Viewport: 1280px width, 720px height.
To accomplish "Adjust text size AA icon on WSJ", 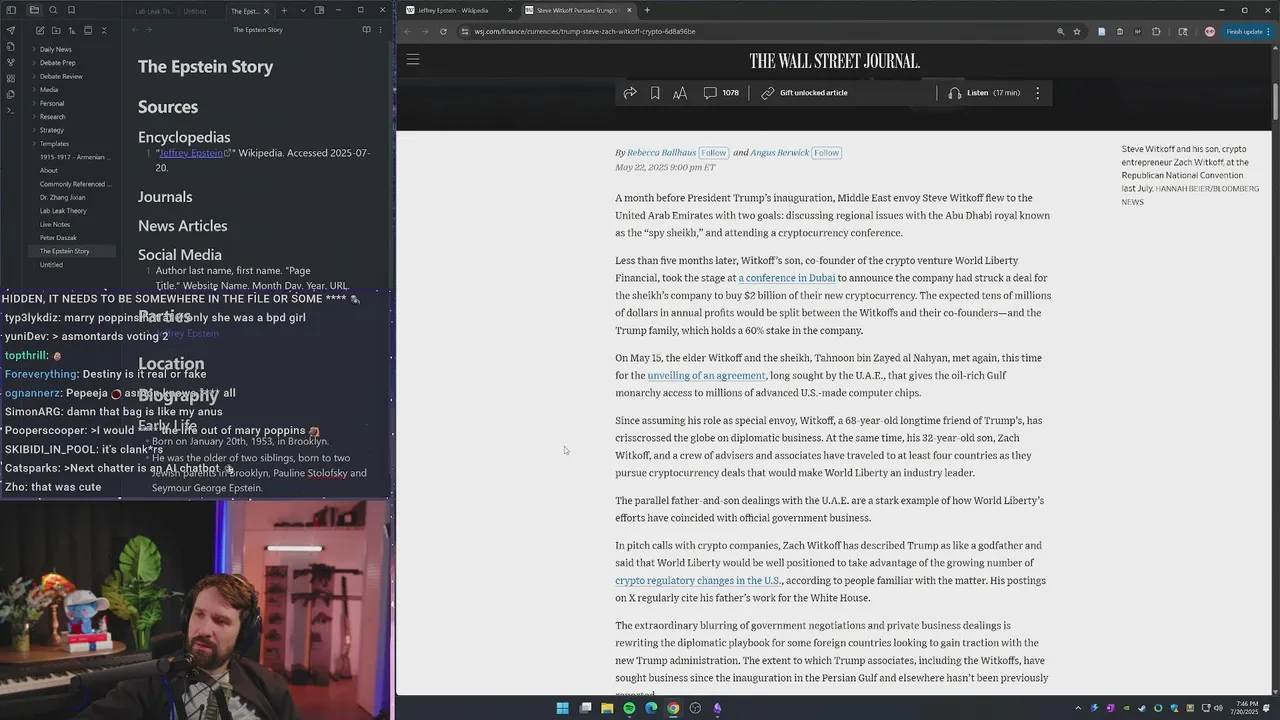I will [680, 93].
